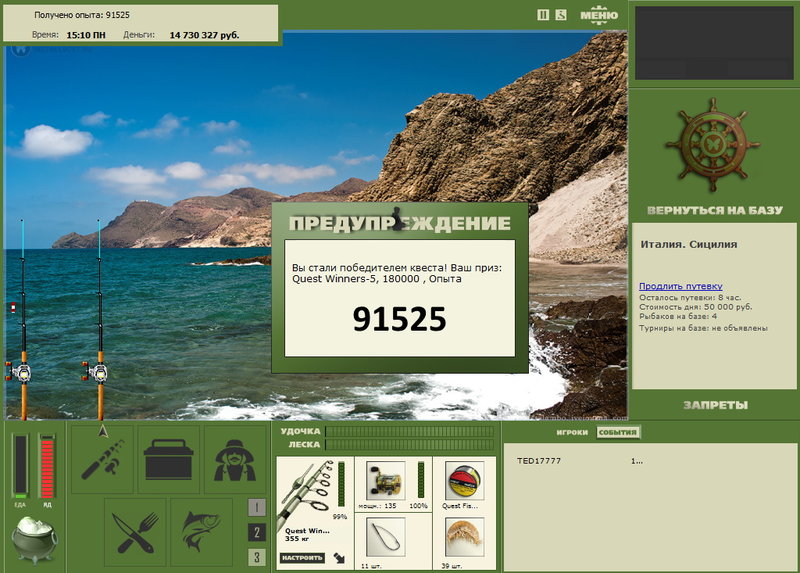Select the Quest Fis... line spool
Image resolution: width=800 pixels, height=573 pixels.
tap(464, 481)
